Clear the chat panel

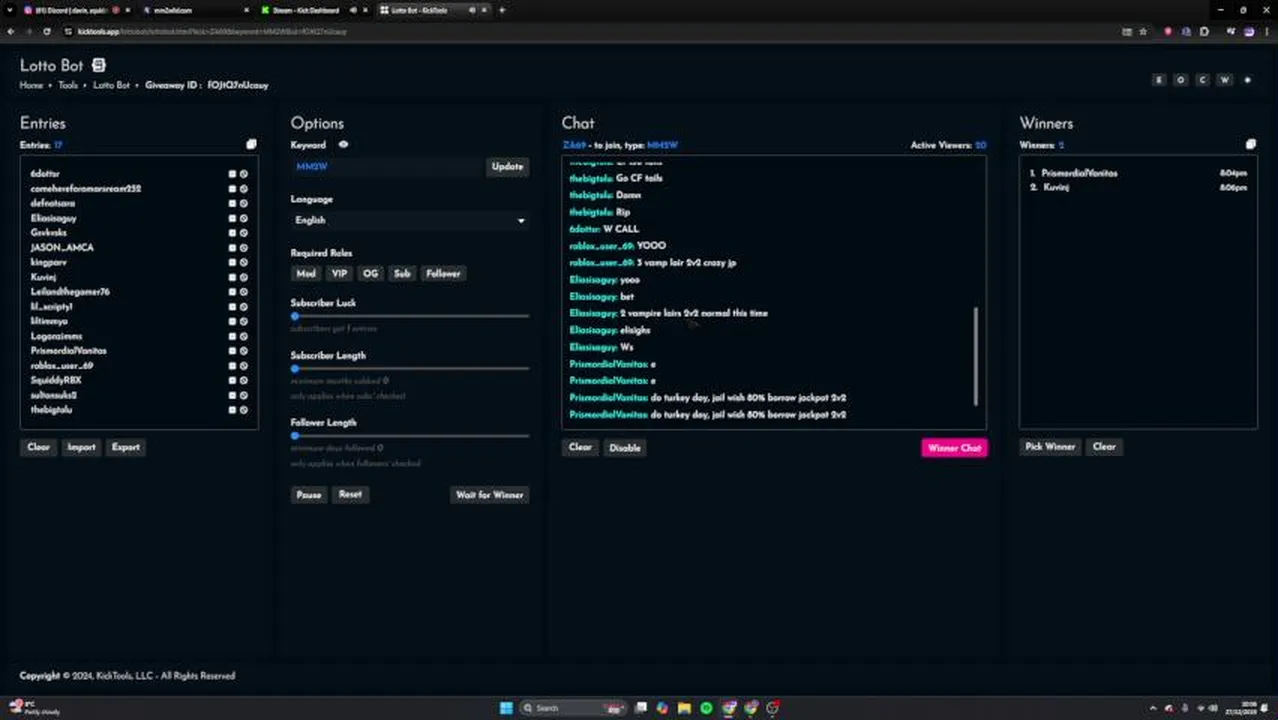(580, 447)
